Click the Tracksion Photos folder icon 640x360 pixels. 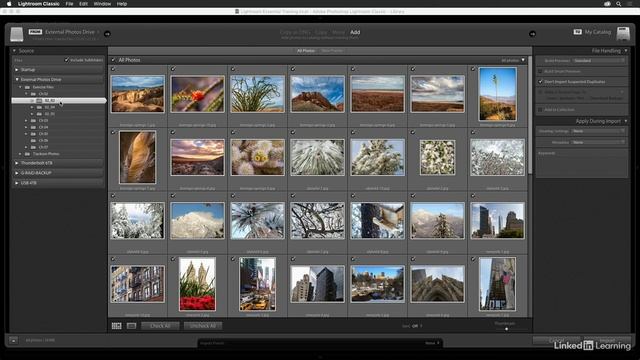tap(27, 154)
